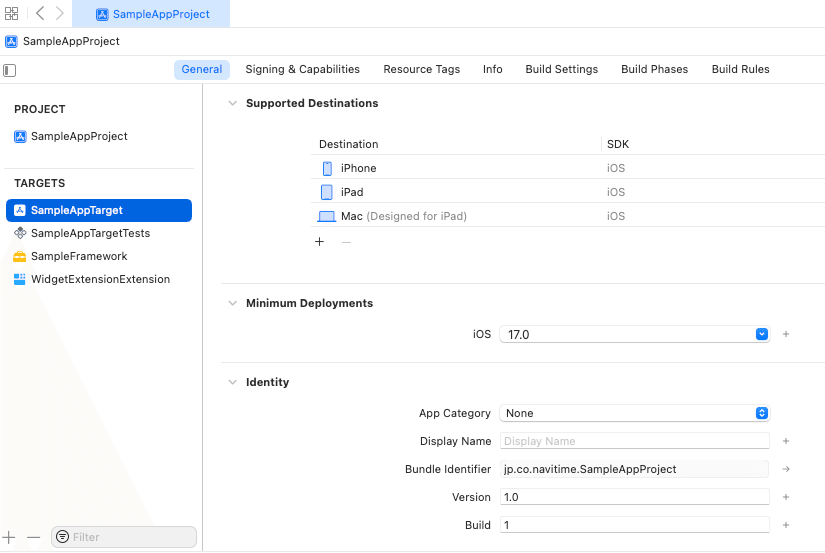Click the Display Name field

pyautogui.click(x=635, y=441)
